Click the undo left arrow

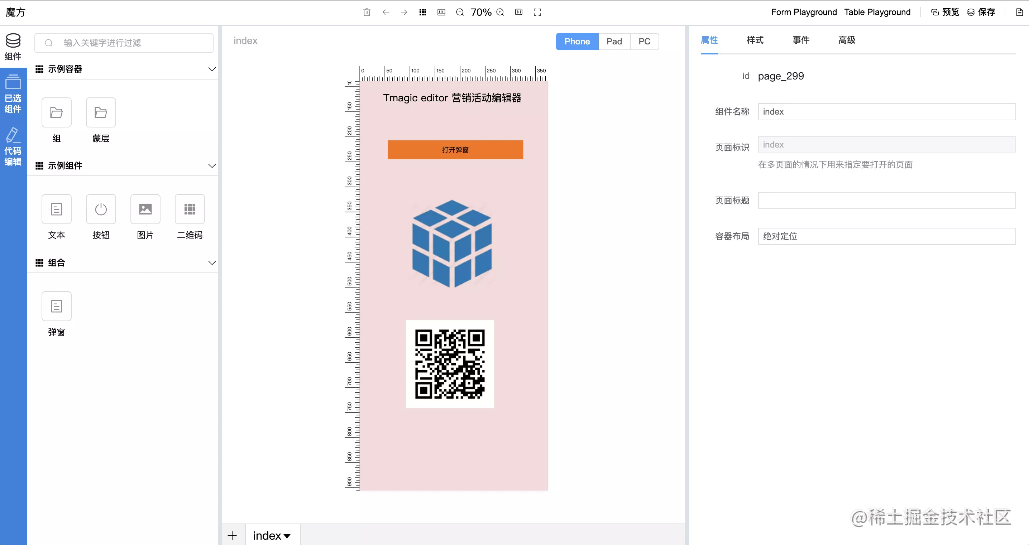click(x=386, y=12)
